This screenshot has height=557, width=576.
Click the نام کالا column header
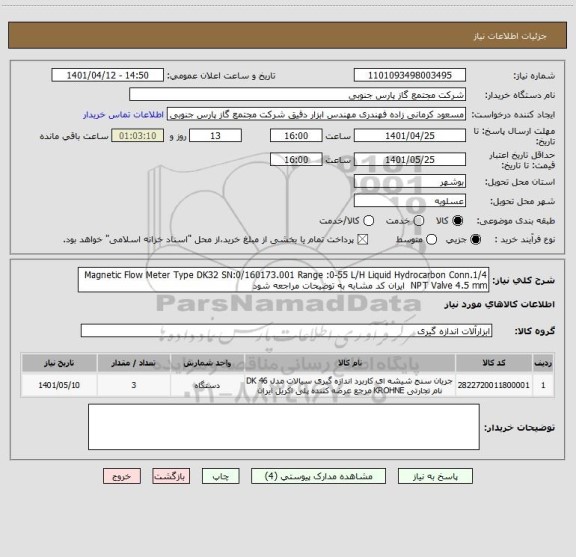(x=350, y=363)
